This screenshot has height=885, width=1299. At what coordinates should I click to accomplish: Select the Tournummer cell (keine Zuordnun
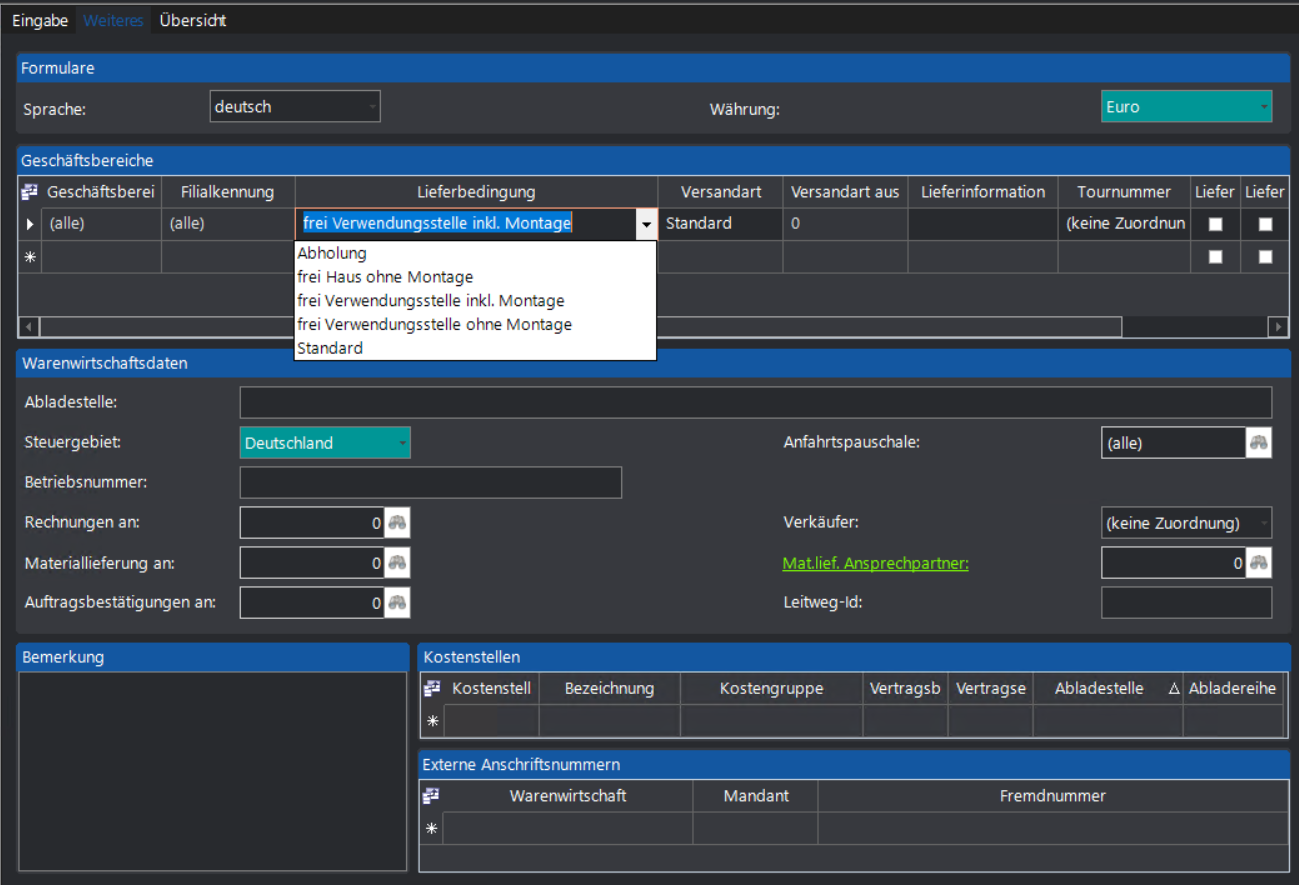coord(1124,224)
